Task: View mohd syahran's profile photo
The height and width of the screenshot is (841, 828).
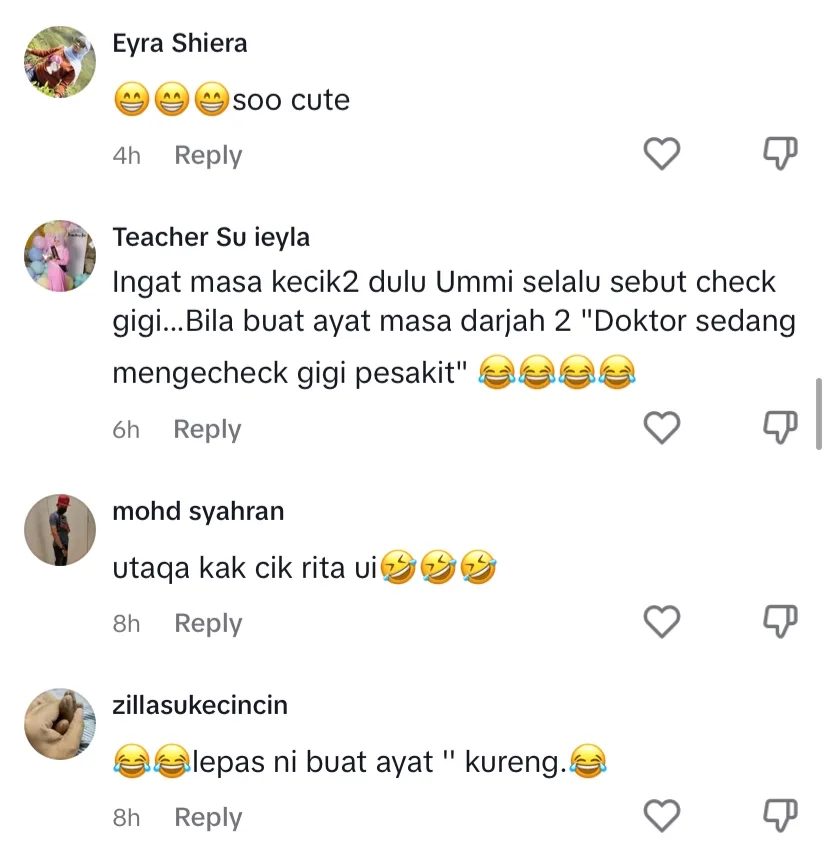Action: 60,530
